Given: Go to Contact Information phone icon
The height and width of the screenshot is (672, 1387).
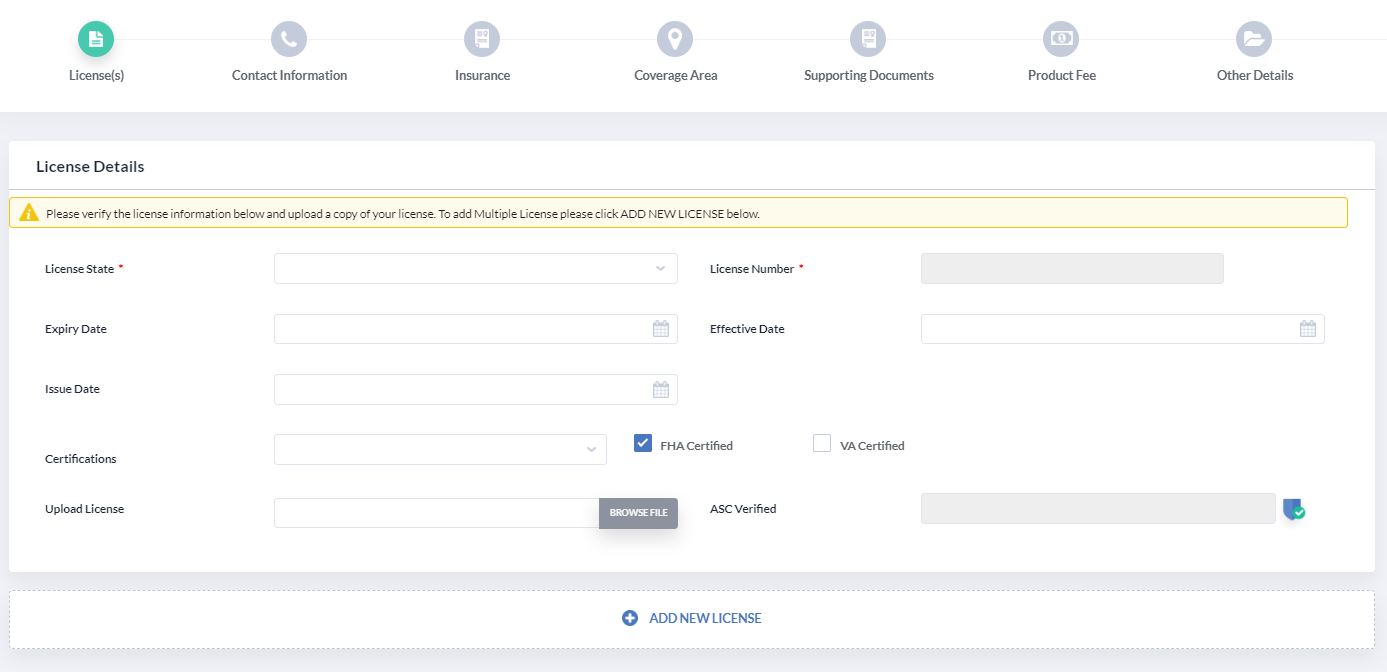Looking at the screenshot, I should [289, 39].
